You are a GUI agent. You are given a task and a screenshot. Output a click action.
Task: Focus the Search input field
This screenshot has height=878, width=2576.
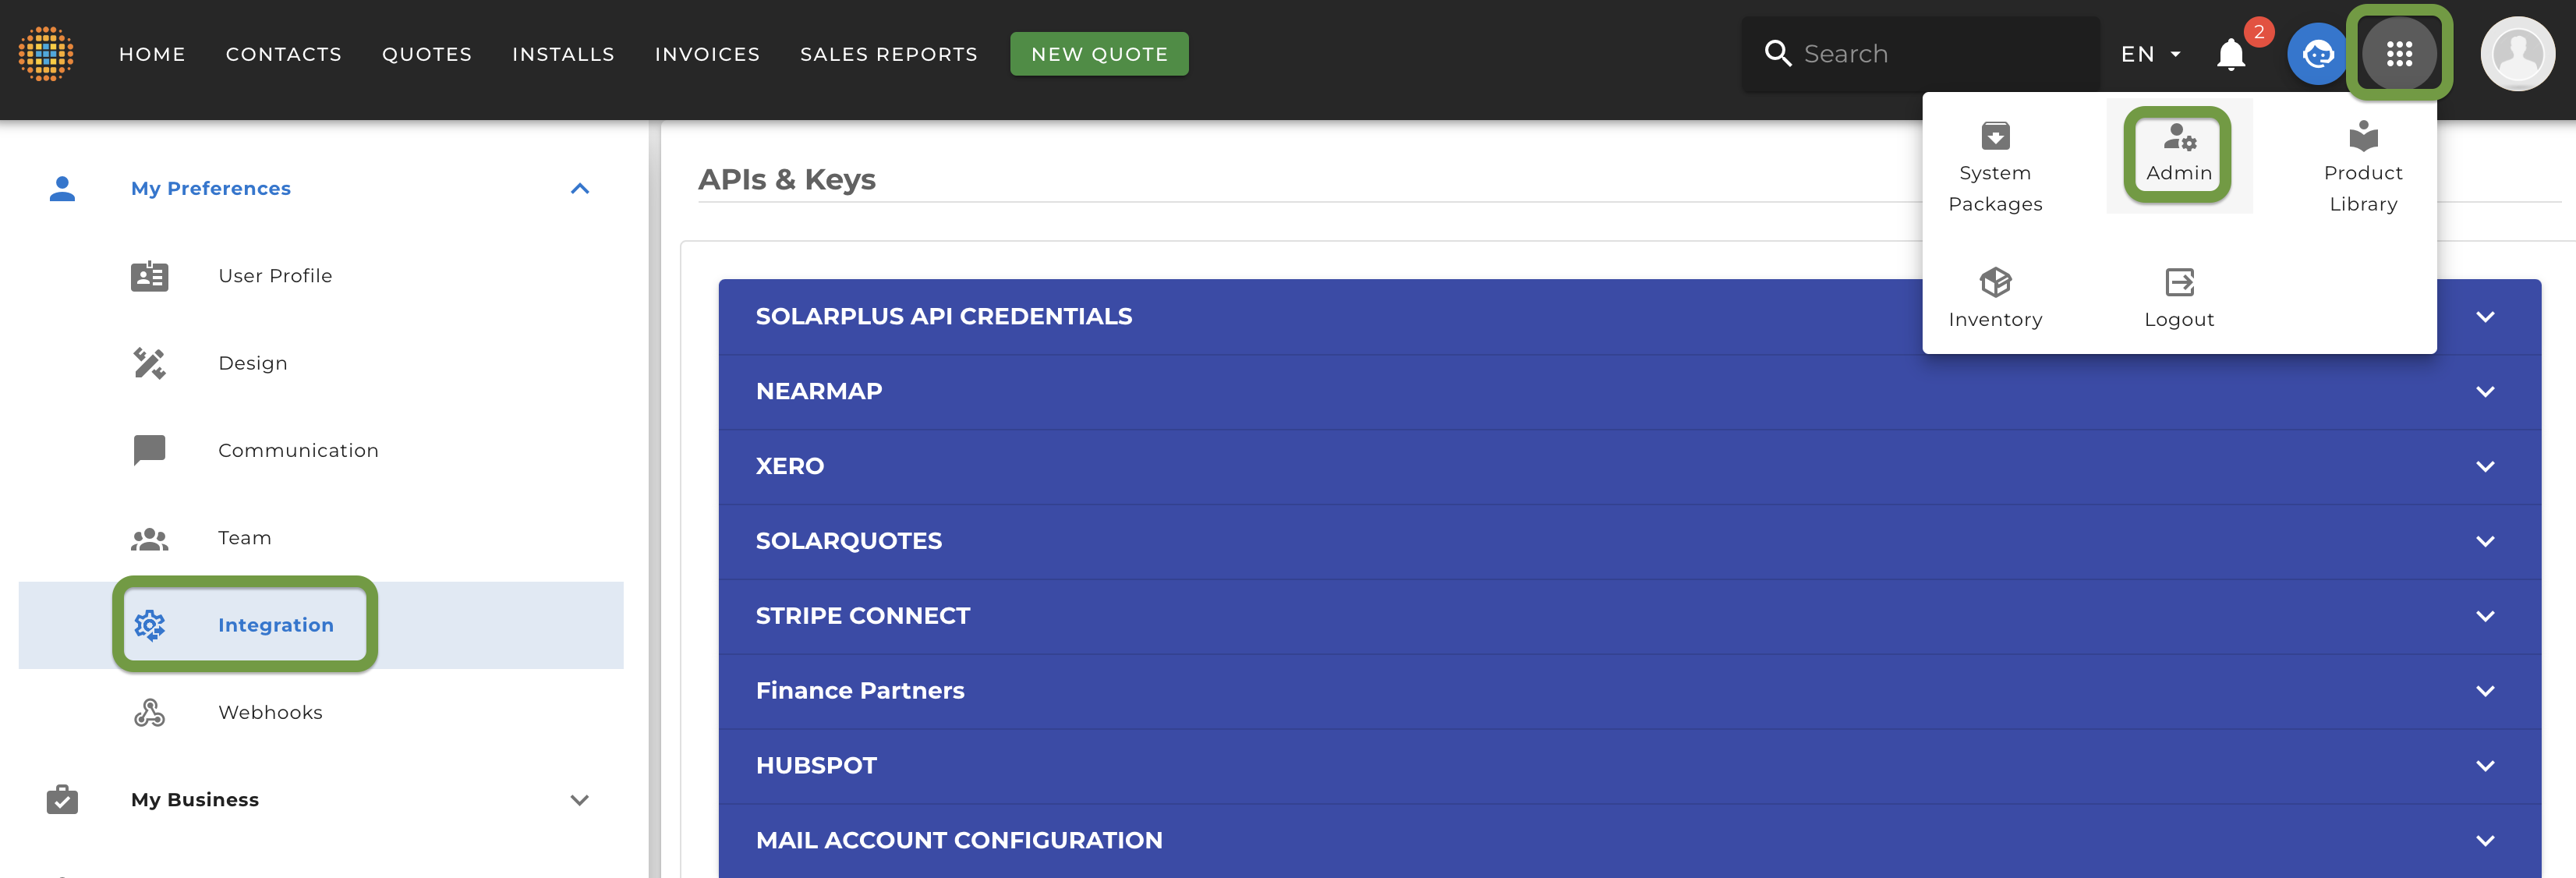click(1920, 54)
